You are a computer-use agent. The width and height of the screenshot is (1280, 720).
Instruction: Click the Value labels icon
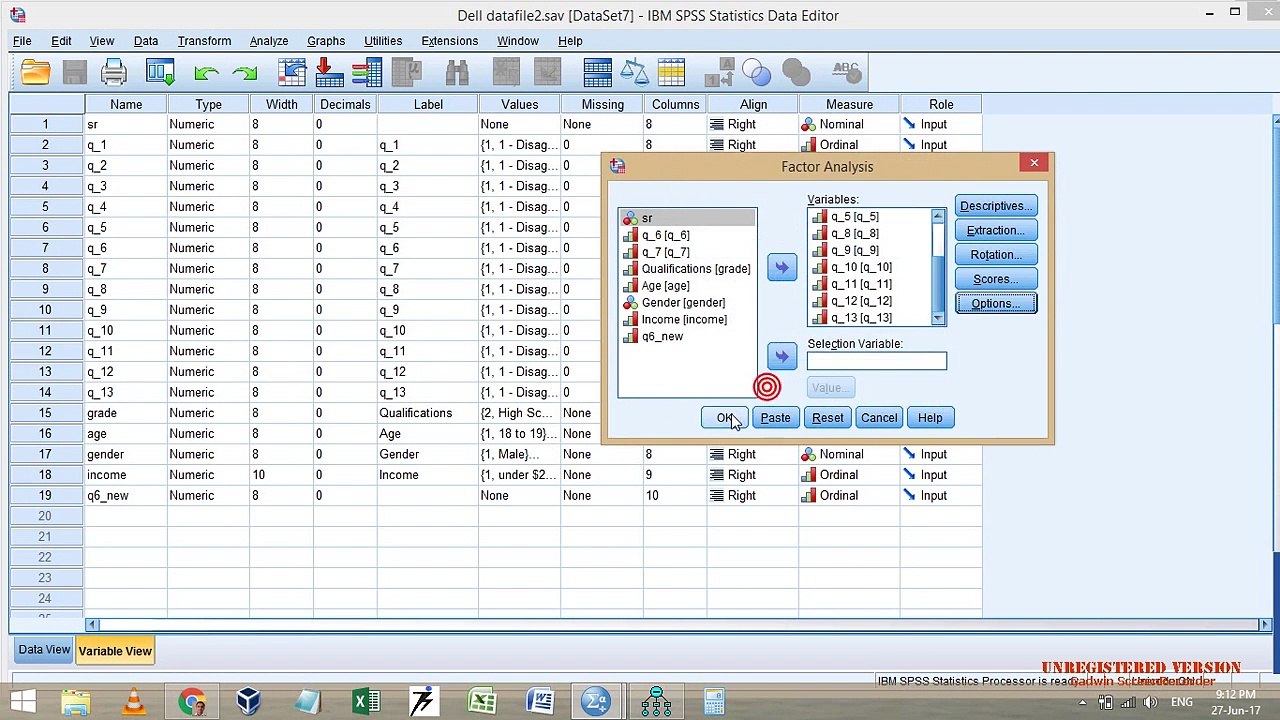pos(719,72)
